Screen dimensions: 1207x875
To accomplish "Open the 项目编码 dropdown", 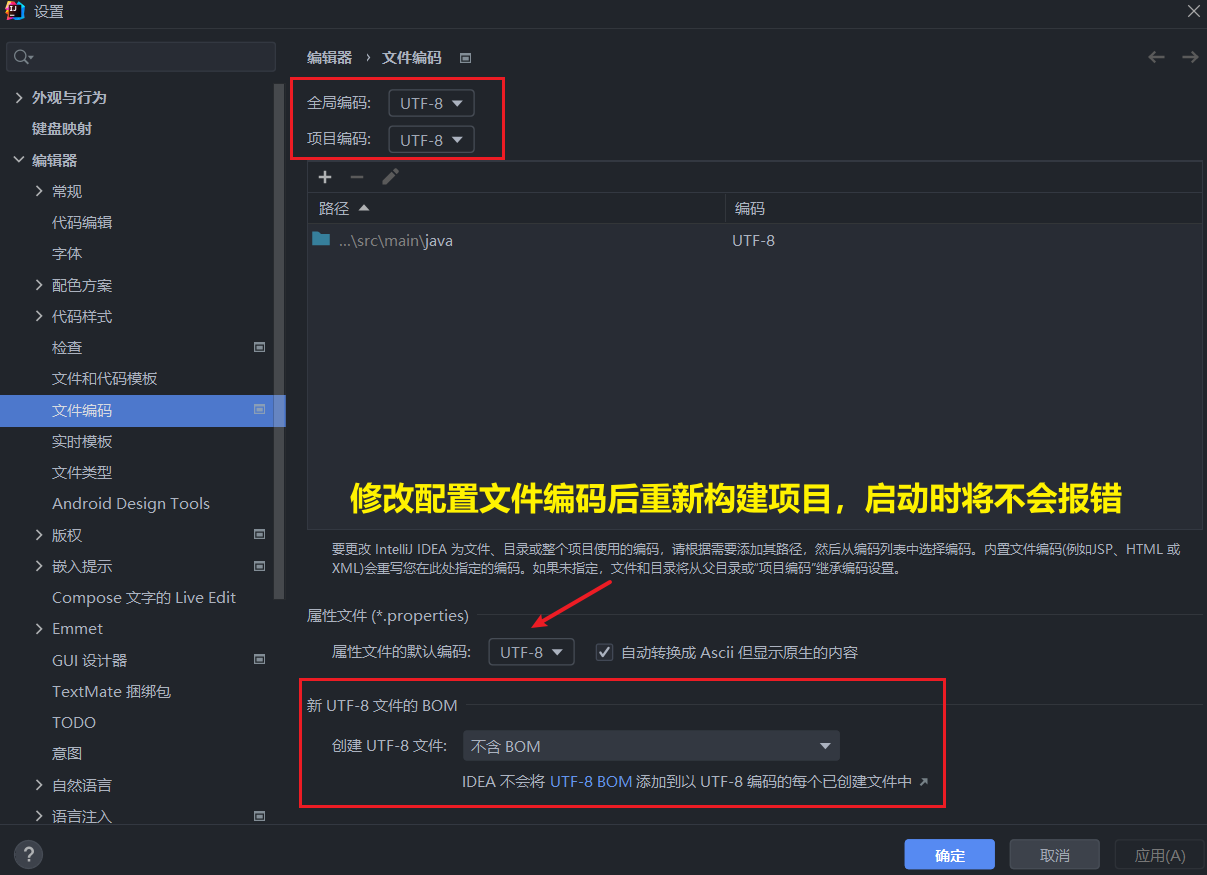I will [431, 140].
